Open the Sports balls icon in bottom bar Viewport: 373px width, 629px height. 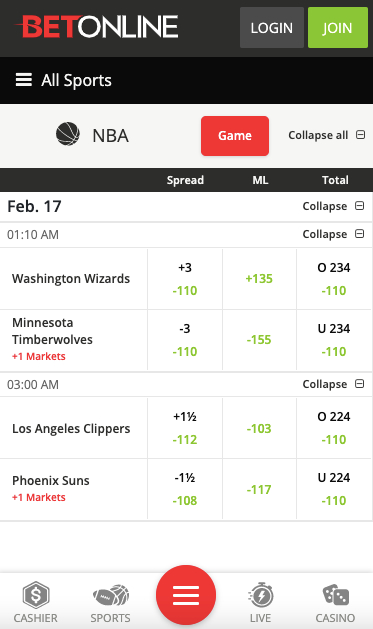coord(111,595)
